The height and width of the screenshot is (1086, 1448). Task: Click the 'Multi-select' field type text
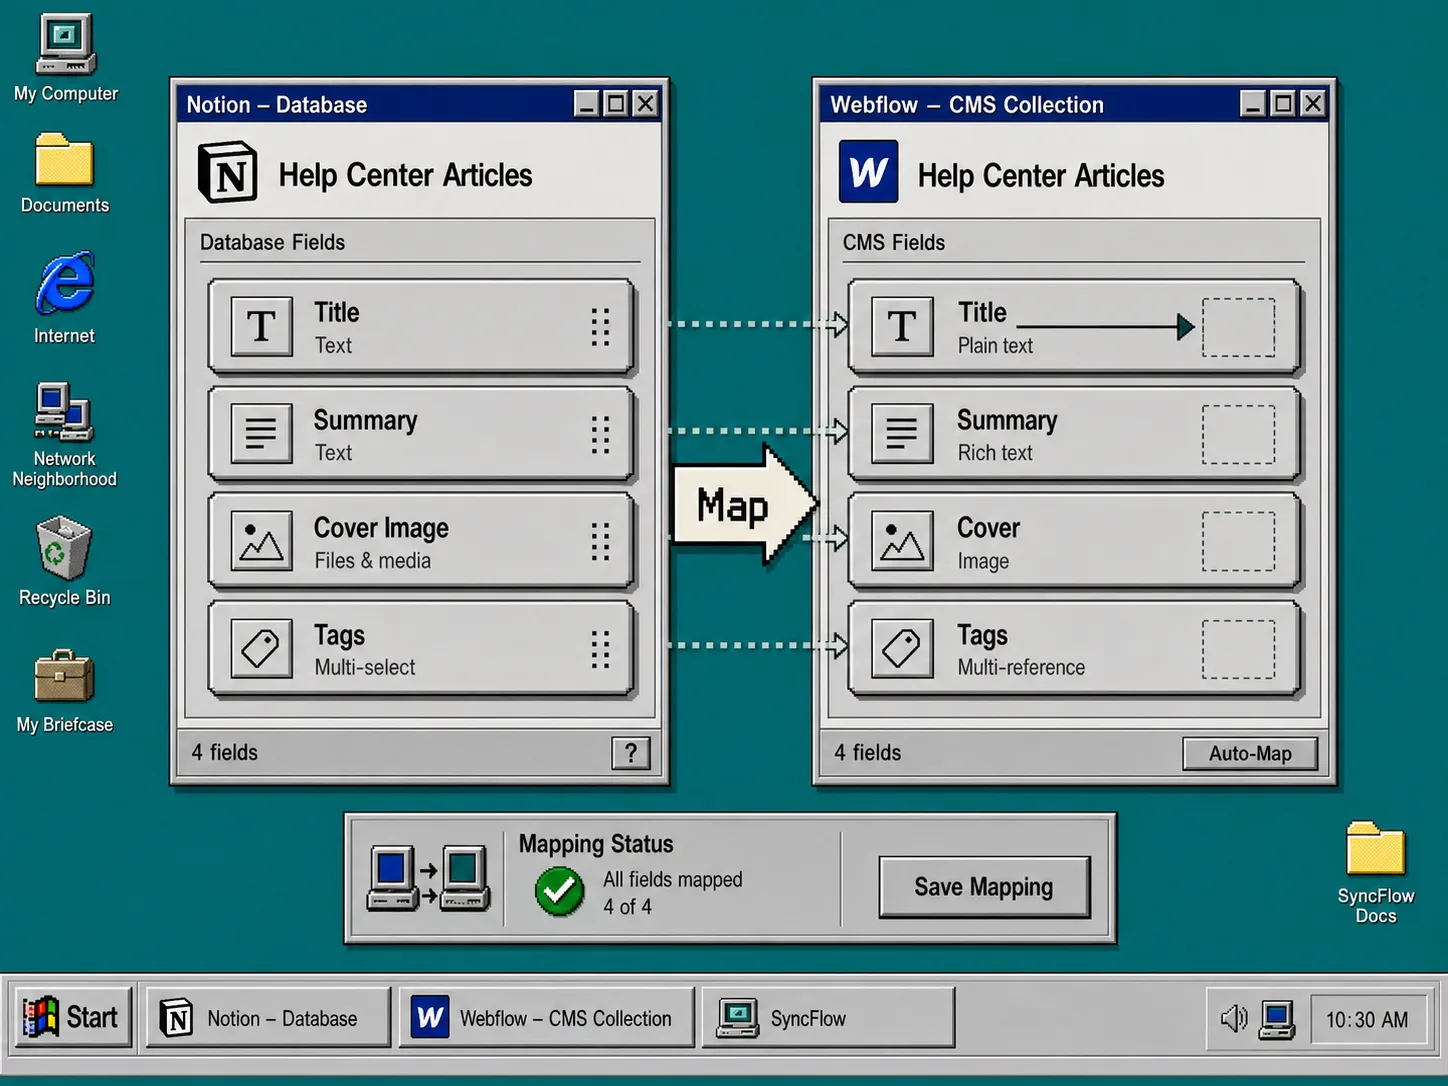coord(364,668)
